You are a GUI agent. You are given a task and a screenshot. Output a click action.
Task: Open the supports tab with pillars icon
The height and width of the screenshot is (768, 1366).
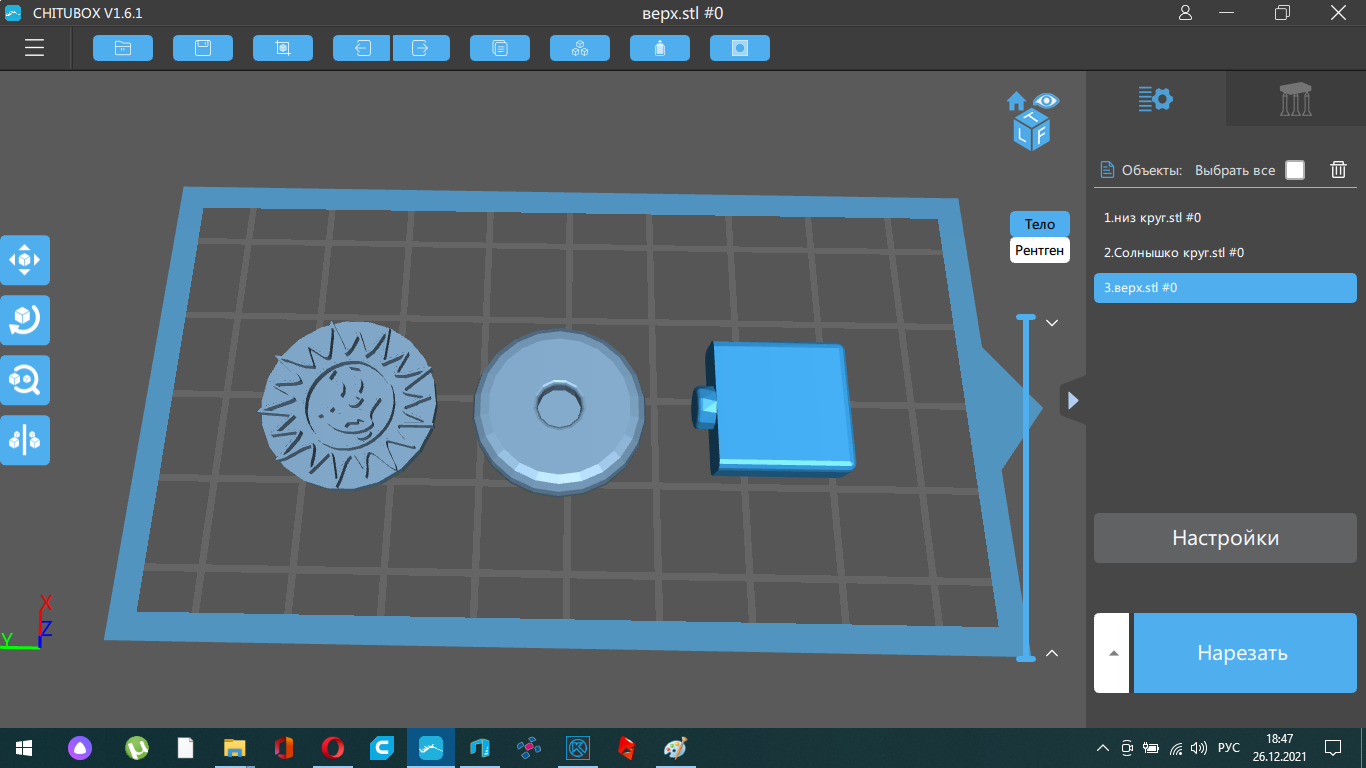pyautogui.click(x=1296, y=99)
